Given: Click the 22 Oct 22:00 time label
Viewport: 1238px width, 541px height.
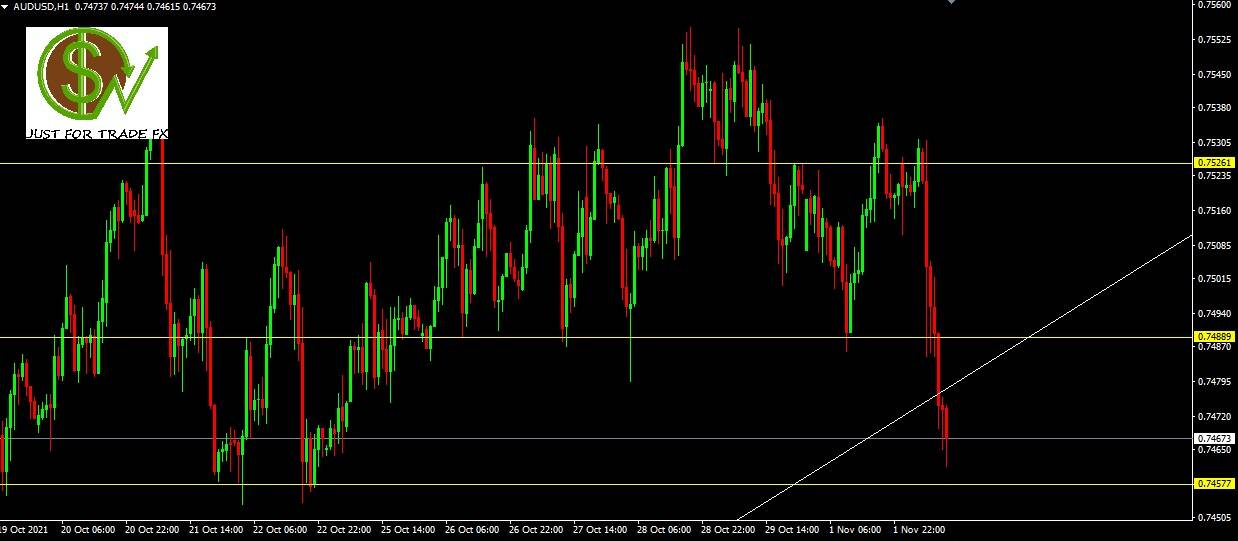Looking at the screenshot, I should click(x=344, y=529).
